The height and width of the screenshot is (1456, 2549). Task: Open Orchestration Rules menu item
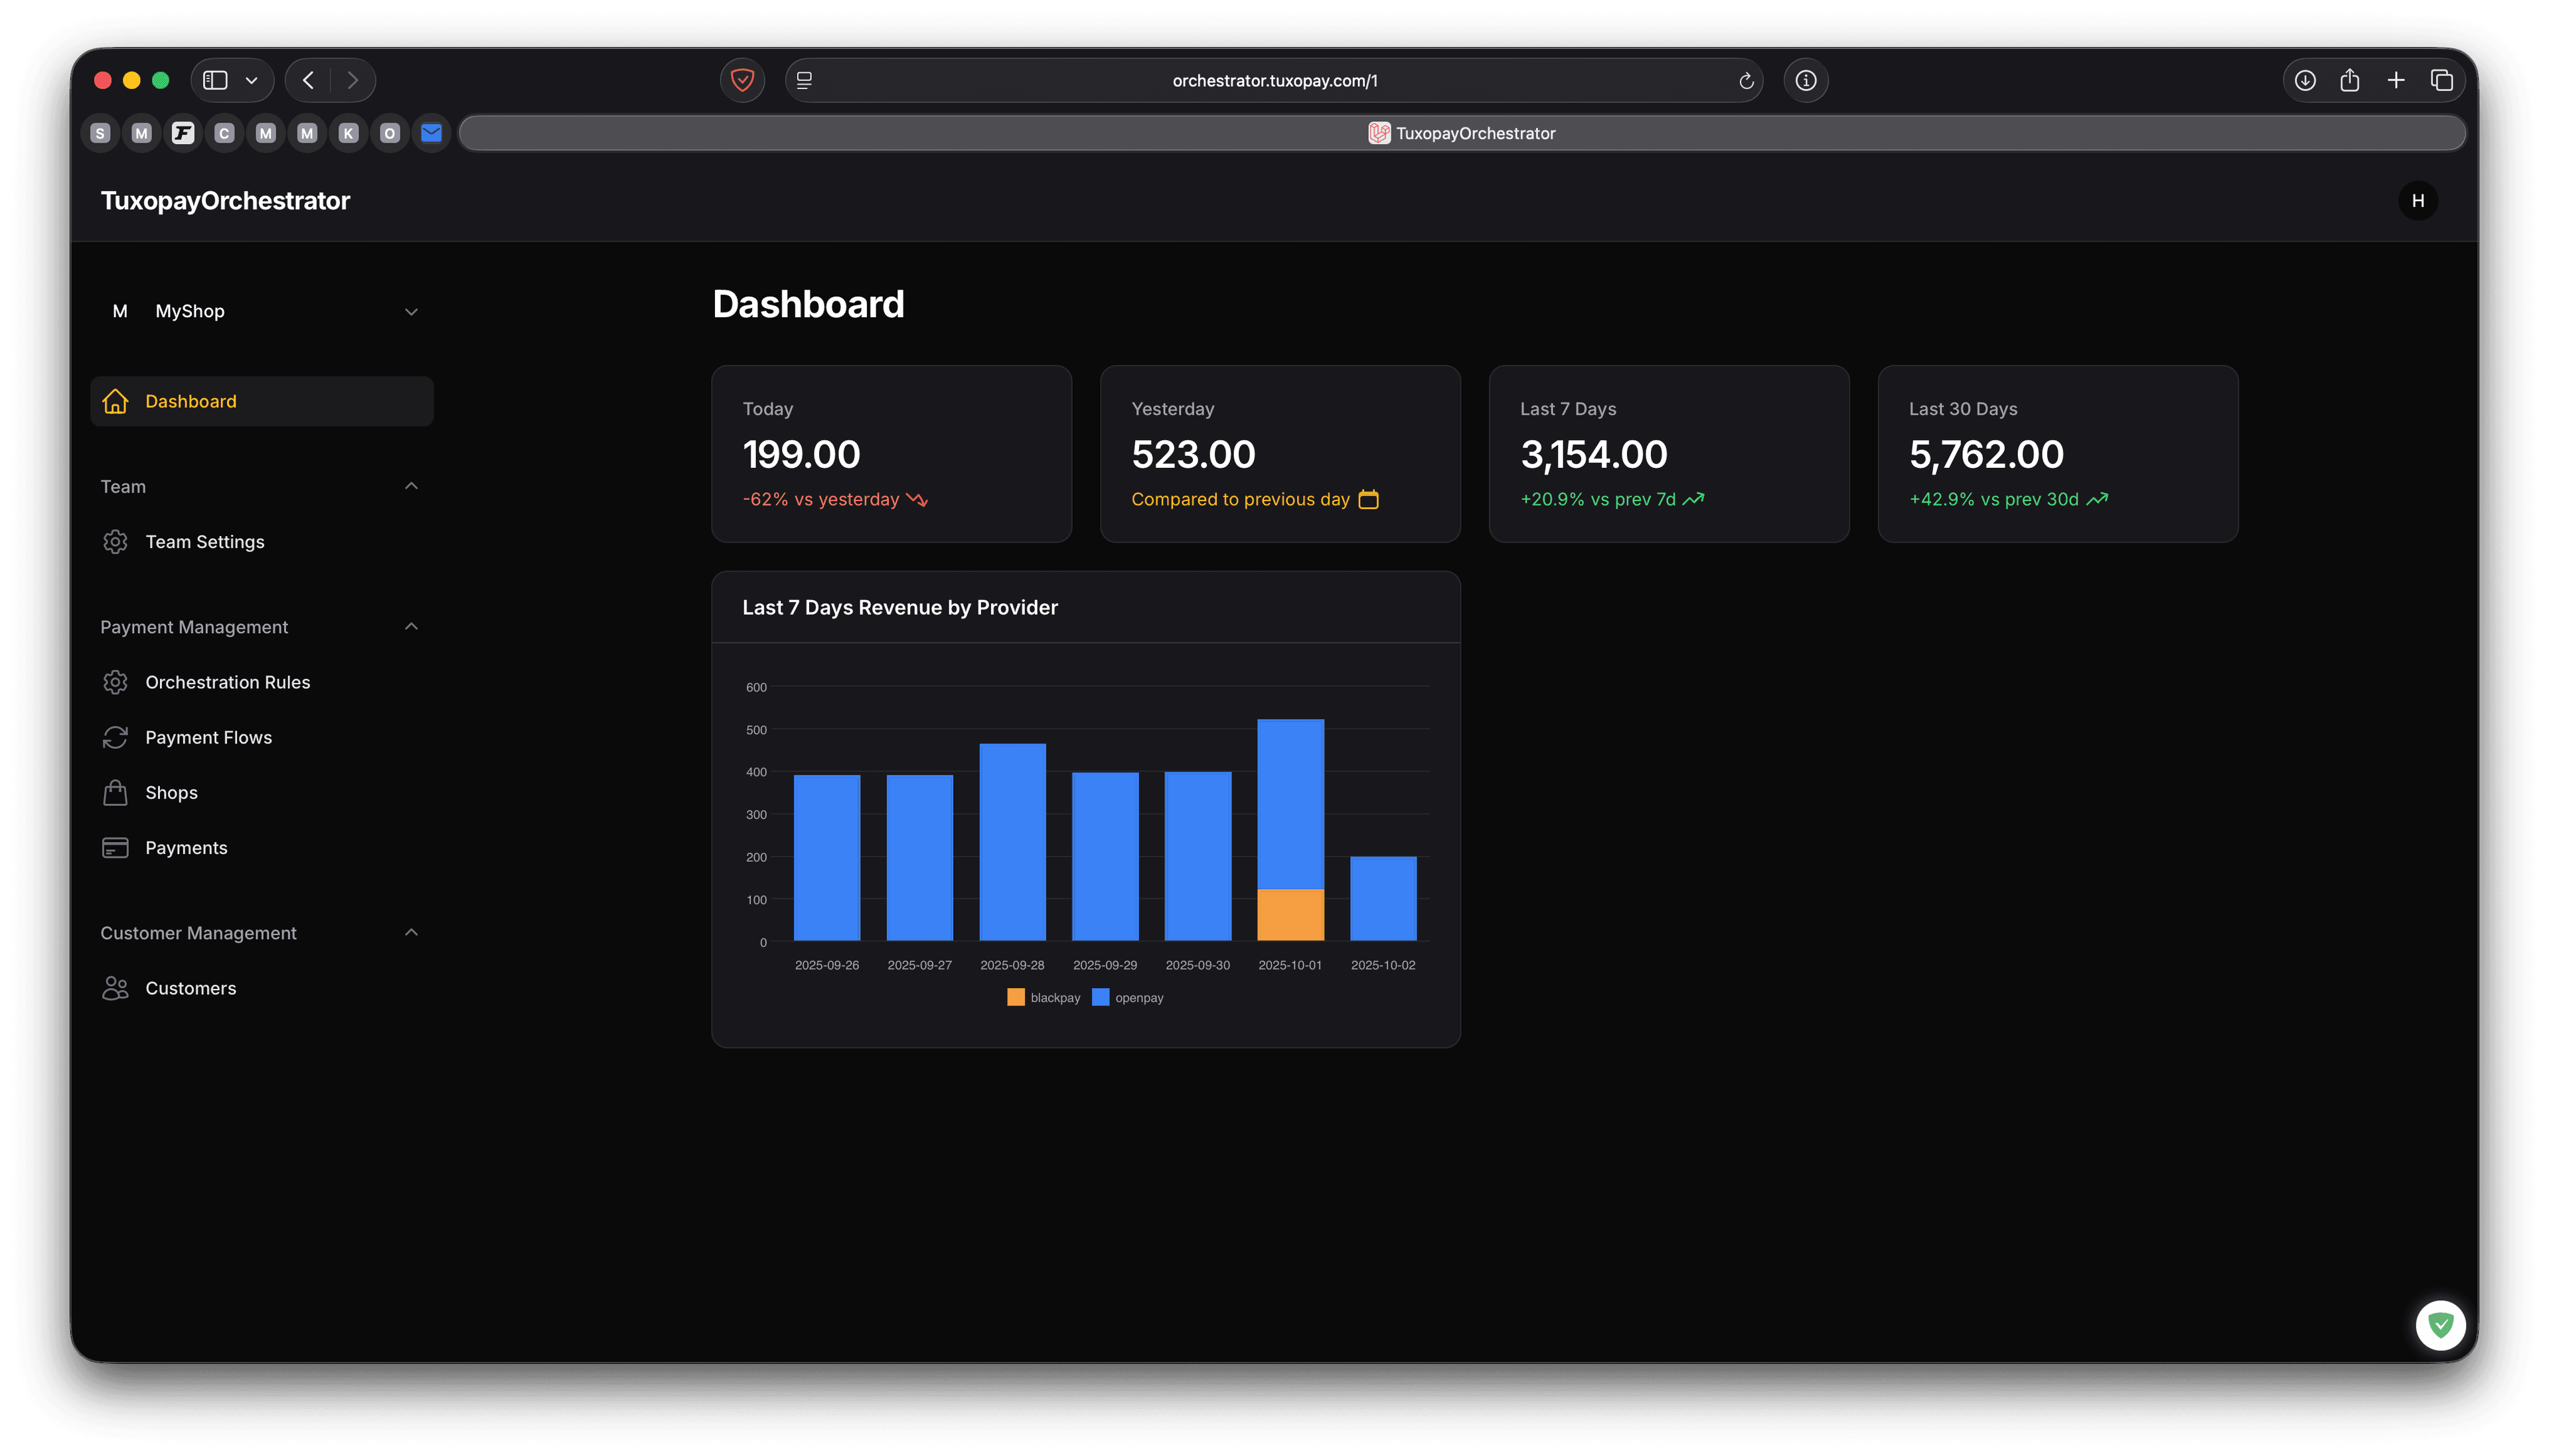[x=227, y=682]
